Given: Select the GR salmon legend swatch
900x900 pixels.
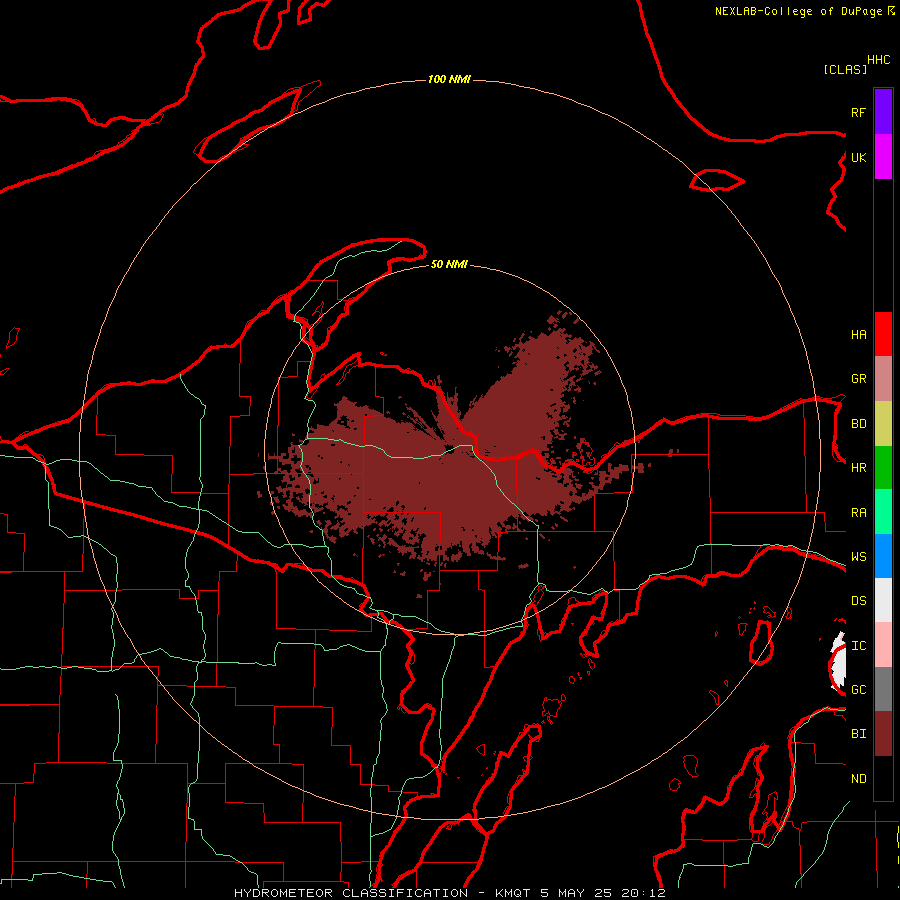Looking at the screenshot, I should coord(883,379).
